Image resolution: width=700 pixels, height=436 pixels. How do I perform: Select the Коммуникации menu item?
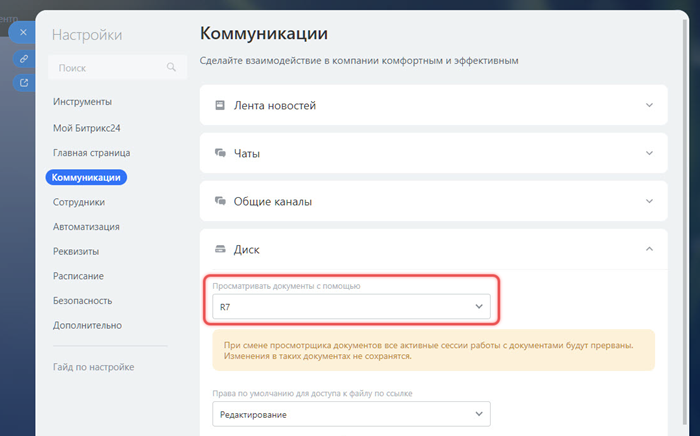86,177
